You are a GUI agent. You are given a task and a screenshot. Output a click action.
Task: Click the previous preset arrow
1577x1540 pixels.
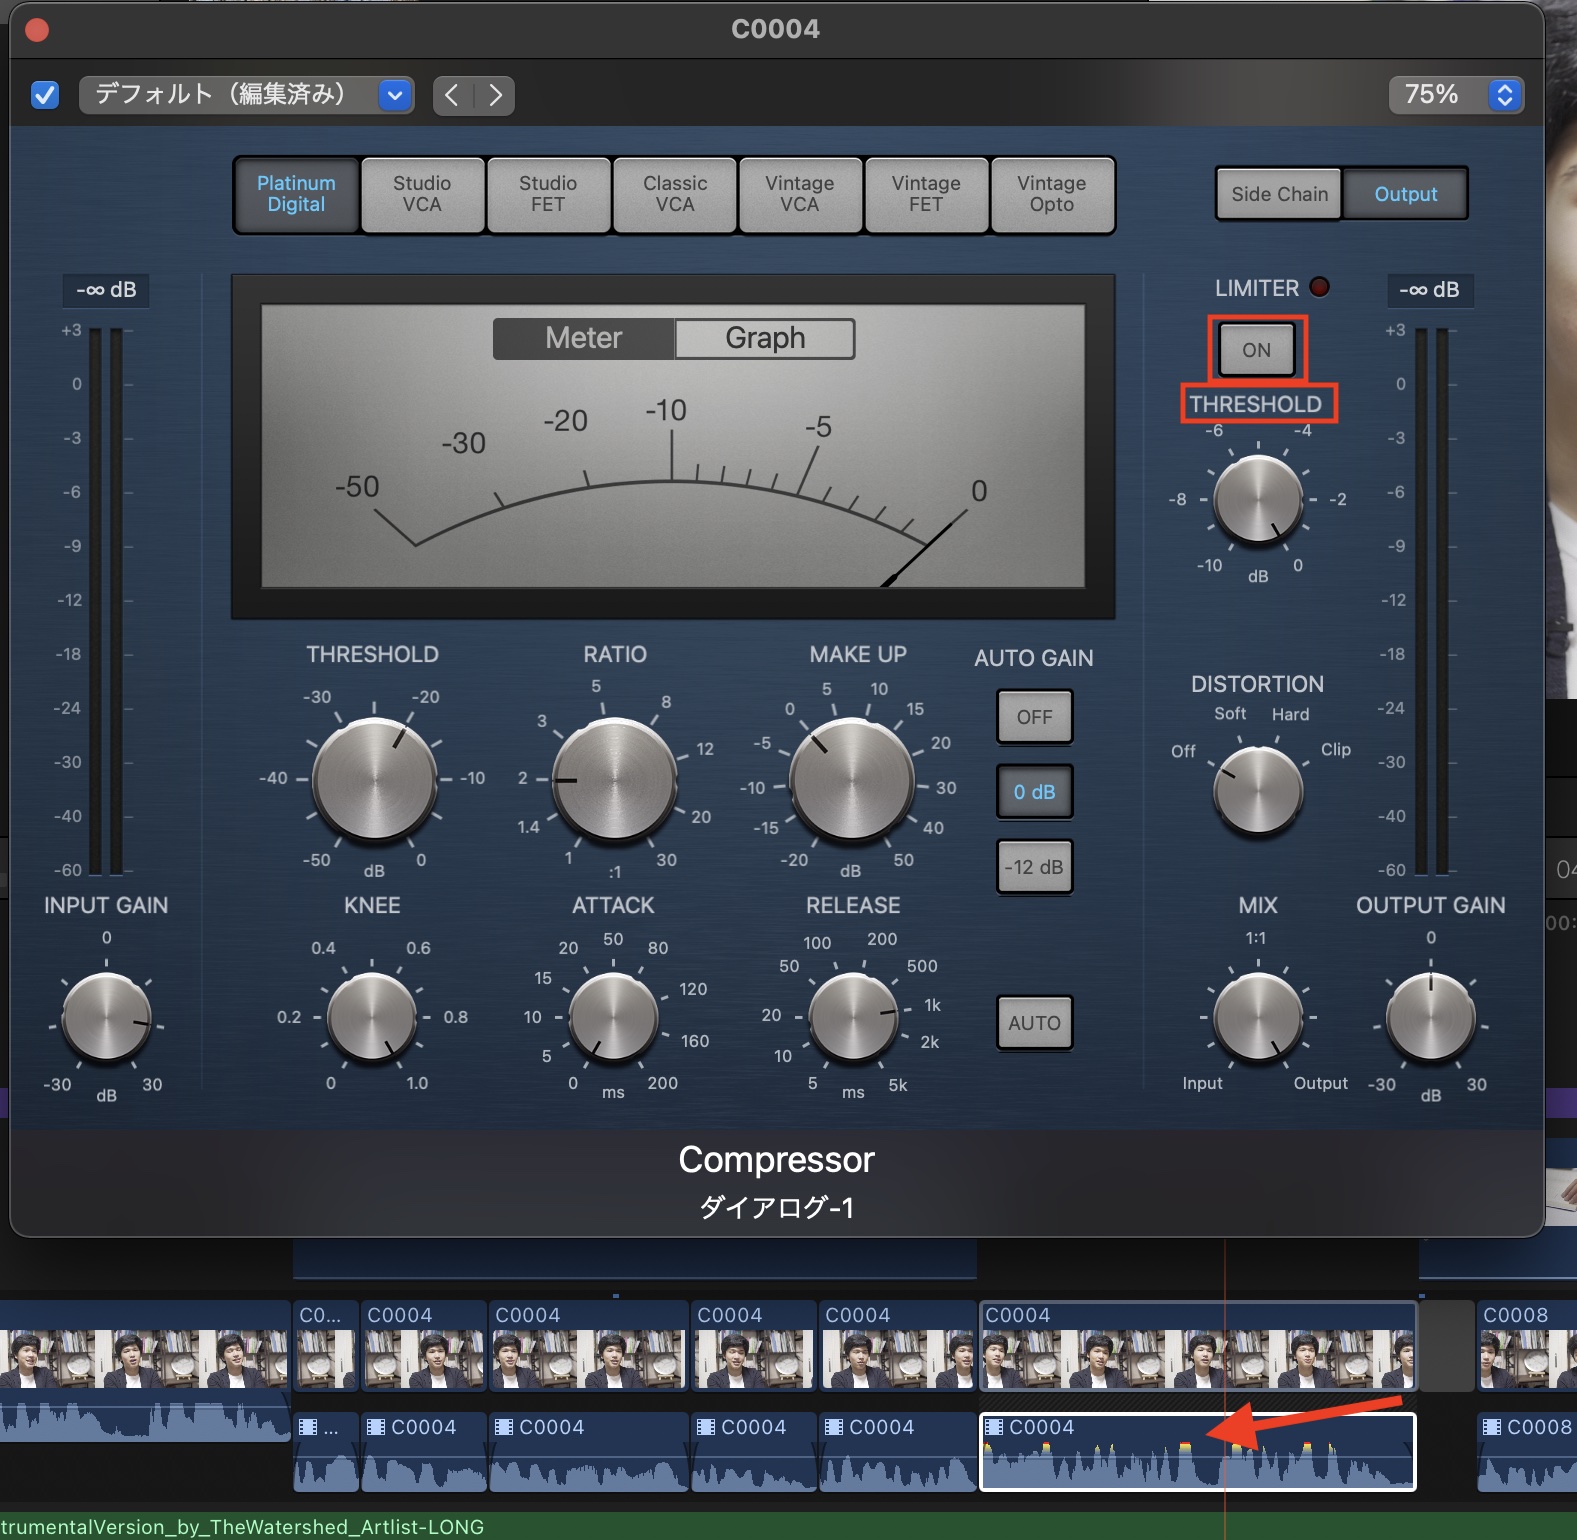click(x=453, y=95)
